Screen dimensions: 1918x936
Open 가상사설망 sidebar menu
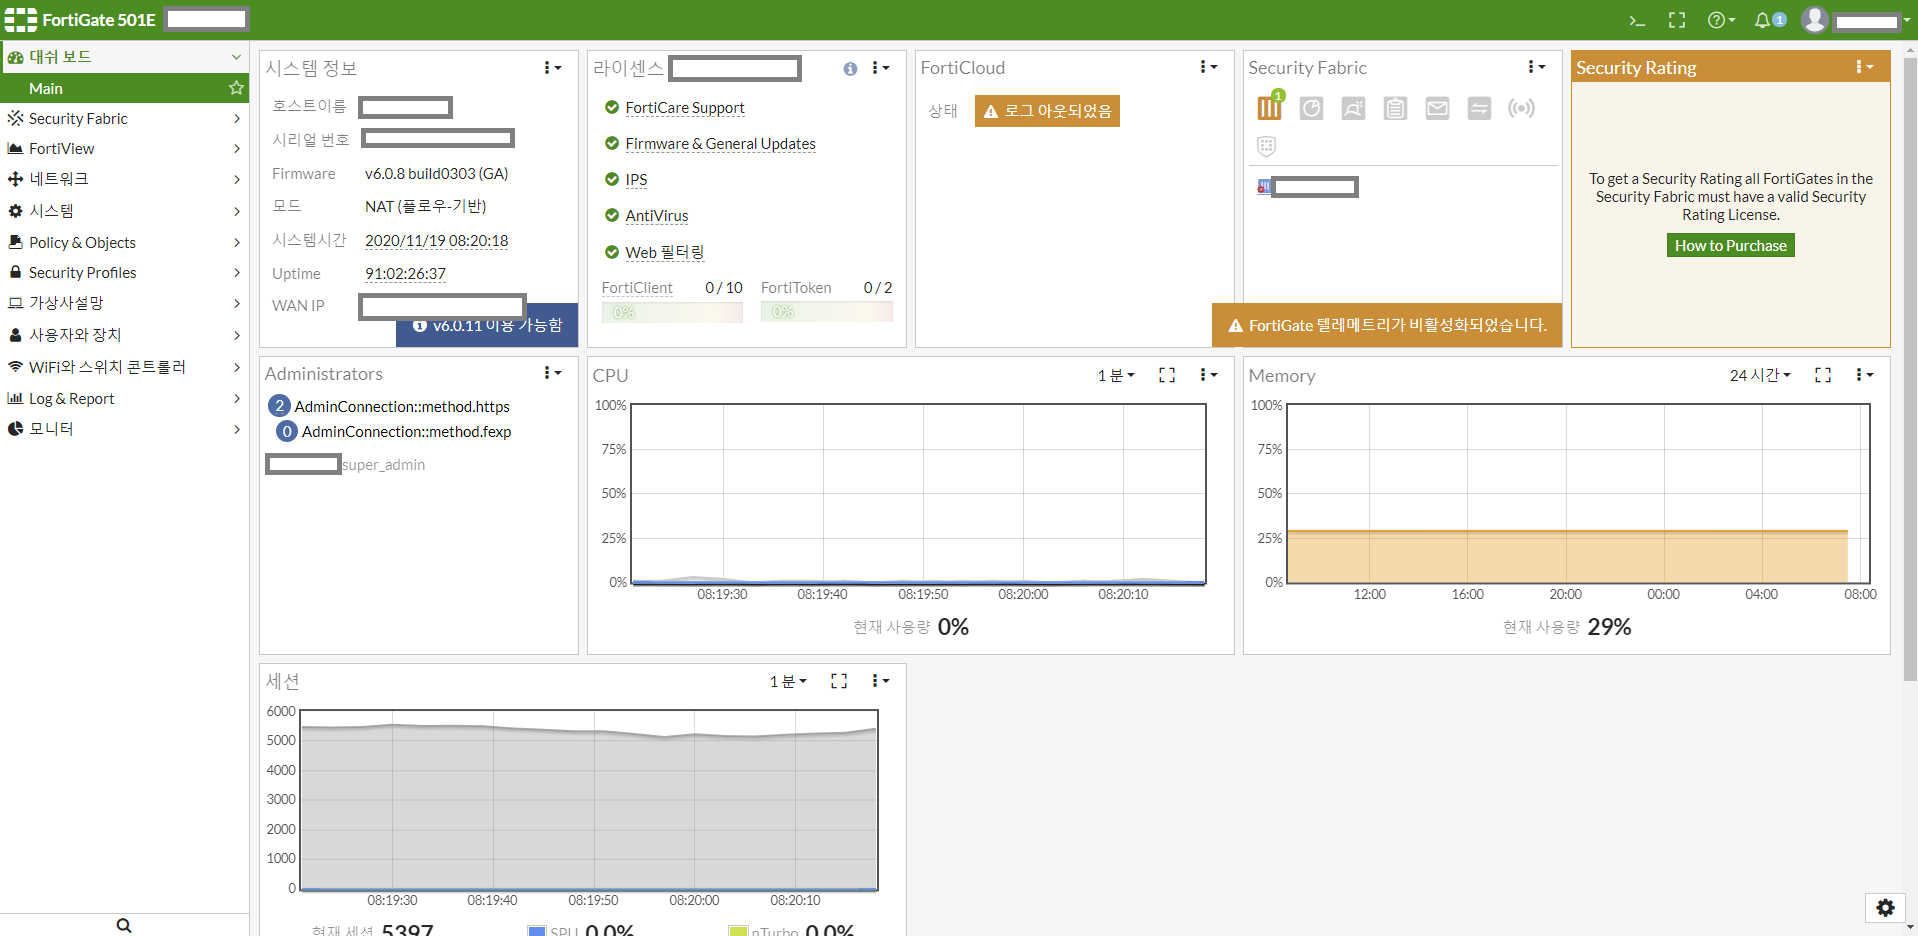[124, 303]
